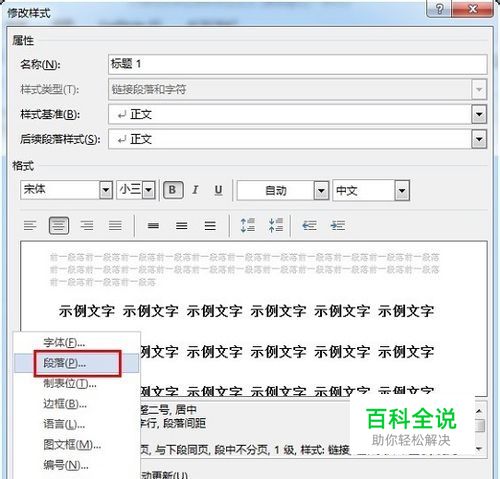Toggle the Underline formatting button
The image size is (500, 479).
tap(218, 190)
